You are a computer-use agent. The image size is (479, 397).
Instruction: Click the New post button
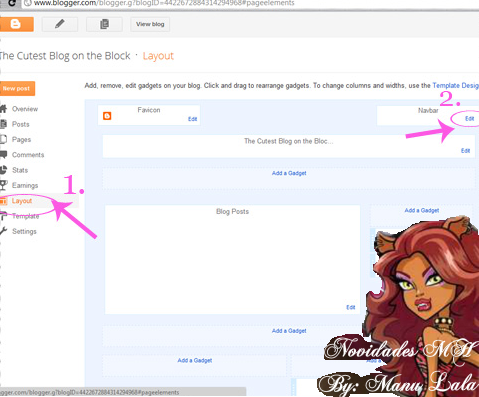(17, 89)
